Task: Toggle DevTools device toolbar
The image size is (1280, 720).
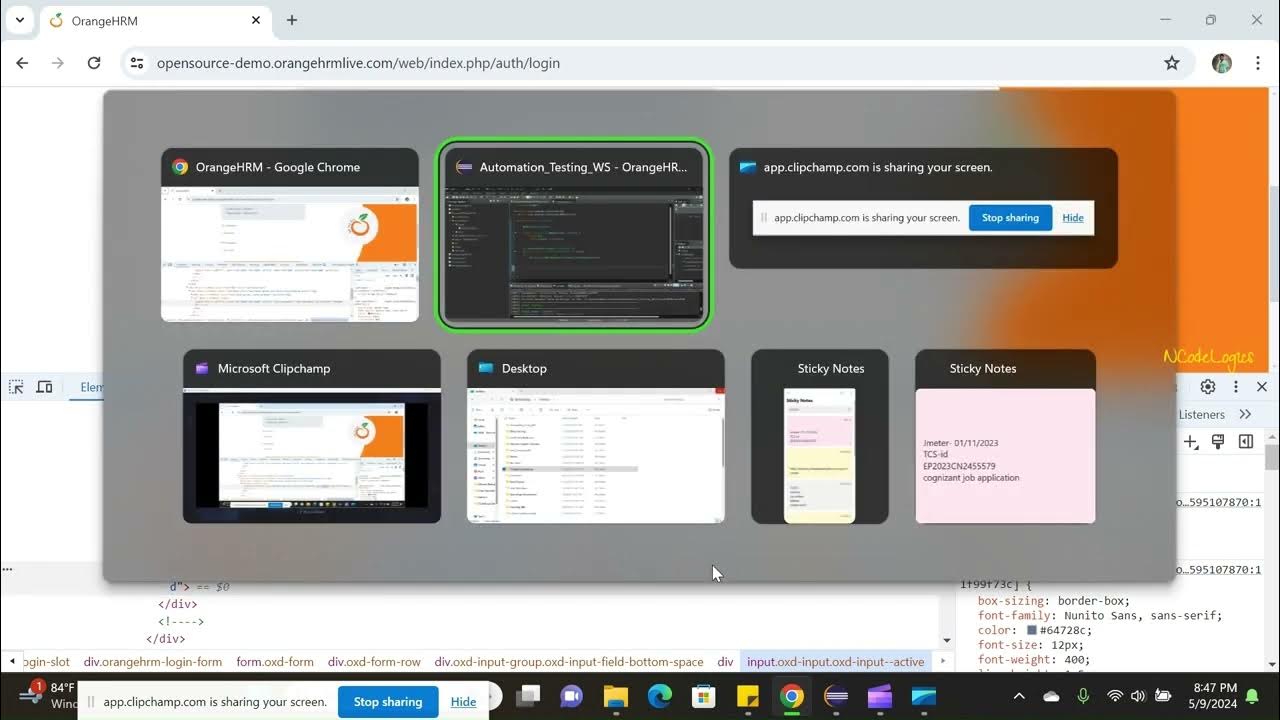Action: [x=44, y=387]
